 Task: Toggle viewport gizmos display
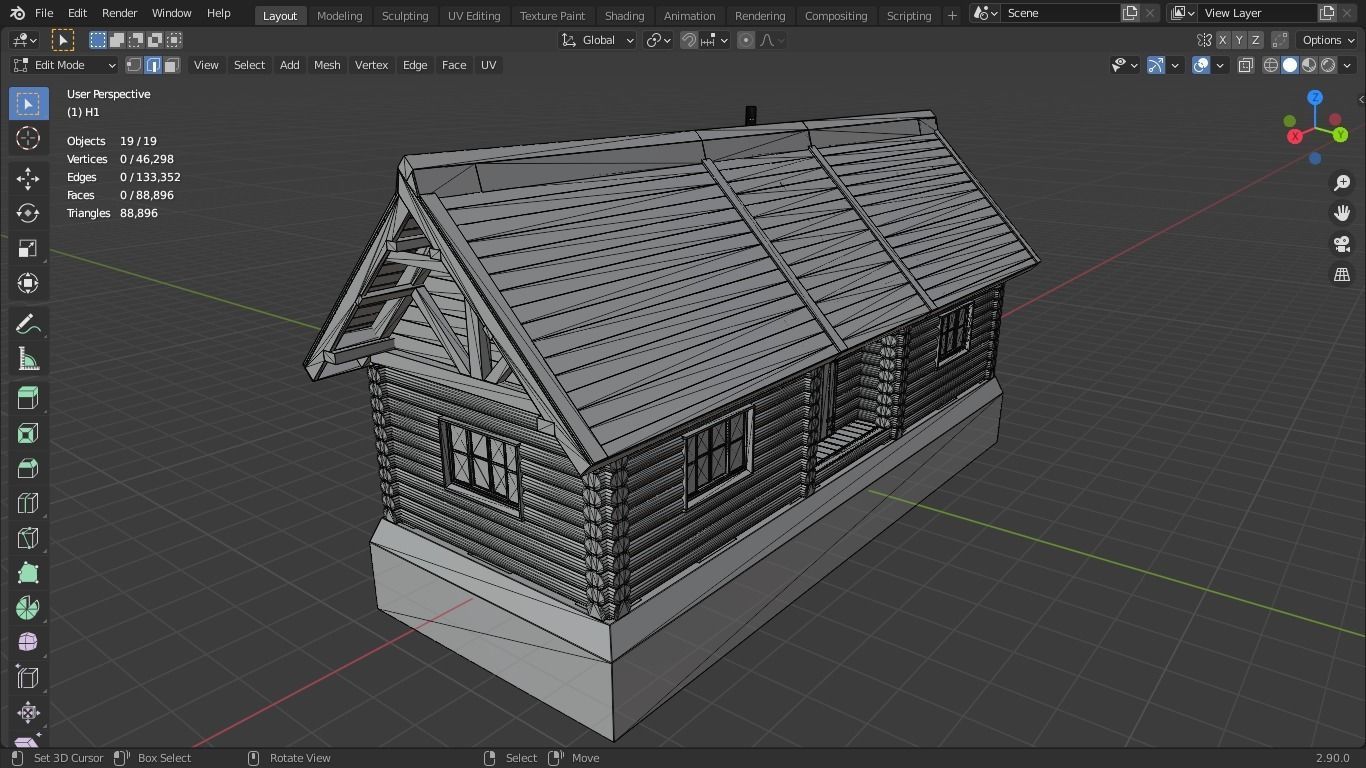1156,65
